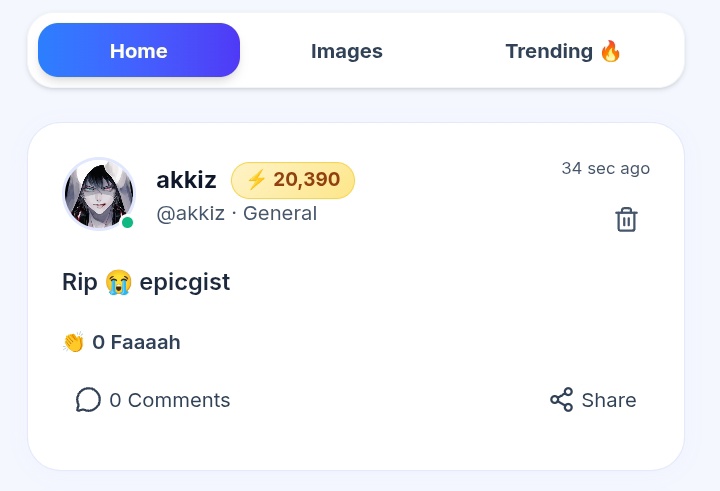Image resolution: width=720 pixels, height=491 pixels.
Task: Click the 20,390 points badge
Action: (x=293, y=180)
